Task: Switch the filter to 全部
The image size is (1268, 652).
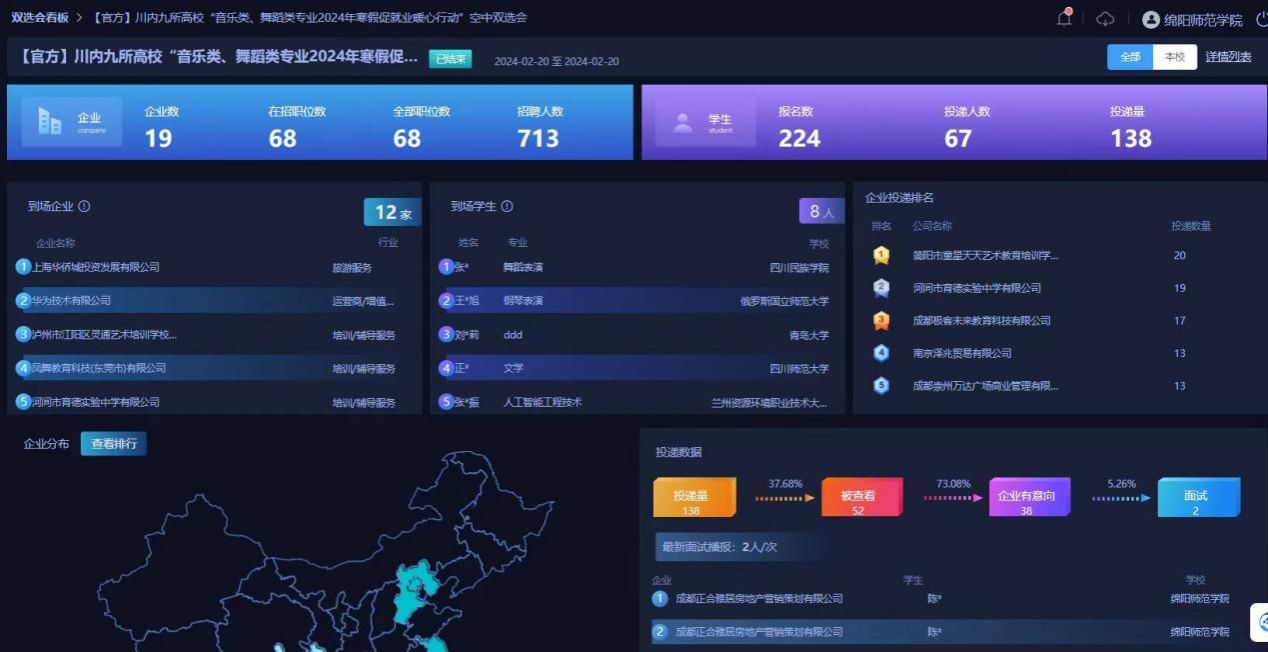Action: 1130,57
